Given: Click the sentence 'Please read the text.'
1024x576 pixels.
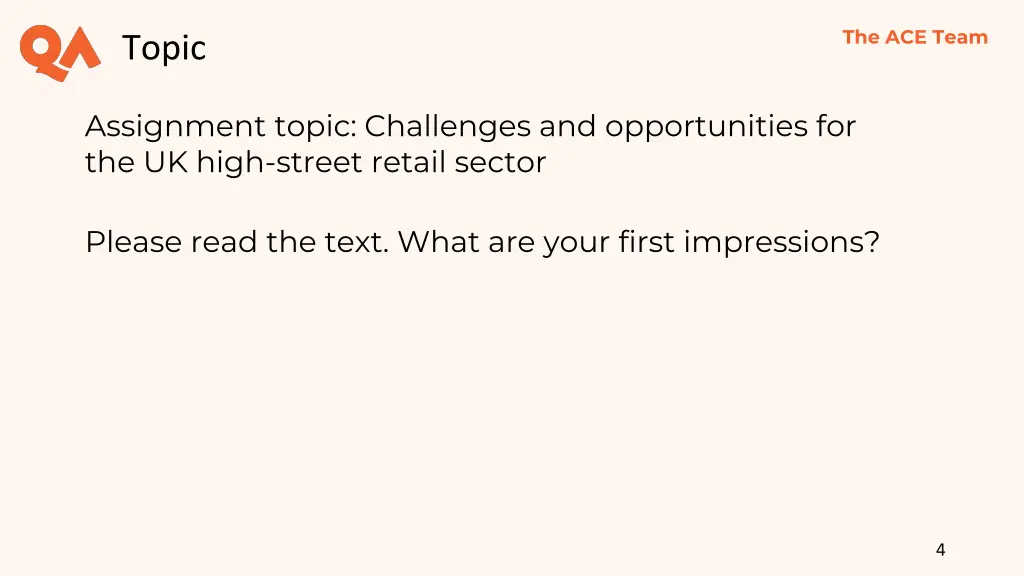Looking at the screenshot, I should (x=237, y=242).
